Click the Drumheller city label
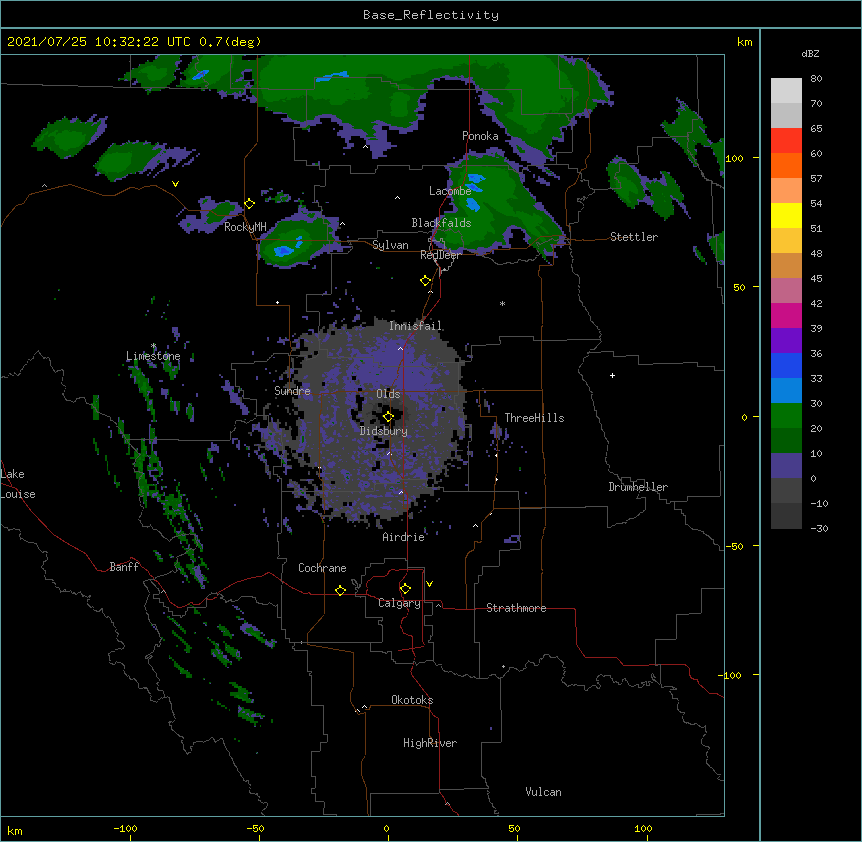The height and width of the screenshot is (842, 862). point(638,487)
